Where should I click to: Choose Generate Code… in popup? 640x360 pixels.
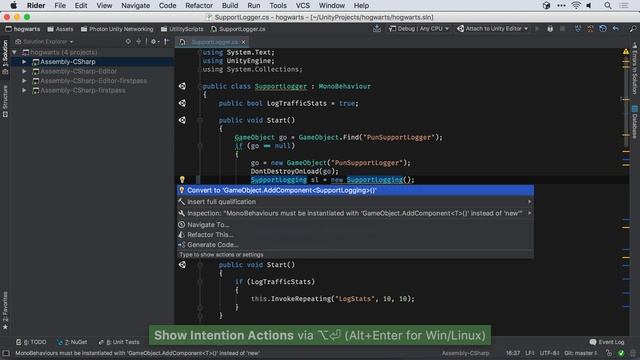point(355,244)
